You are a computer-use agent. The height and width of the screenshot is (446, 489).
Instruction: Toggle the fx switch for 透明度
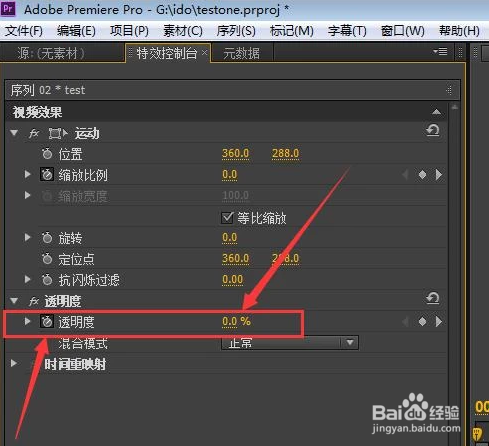[x=34, y=302]
